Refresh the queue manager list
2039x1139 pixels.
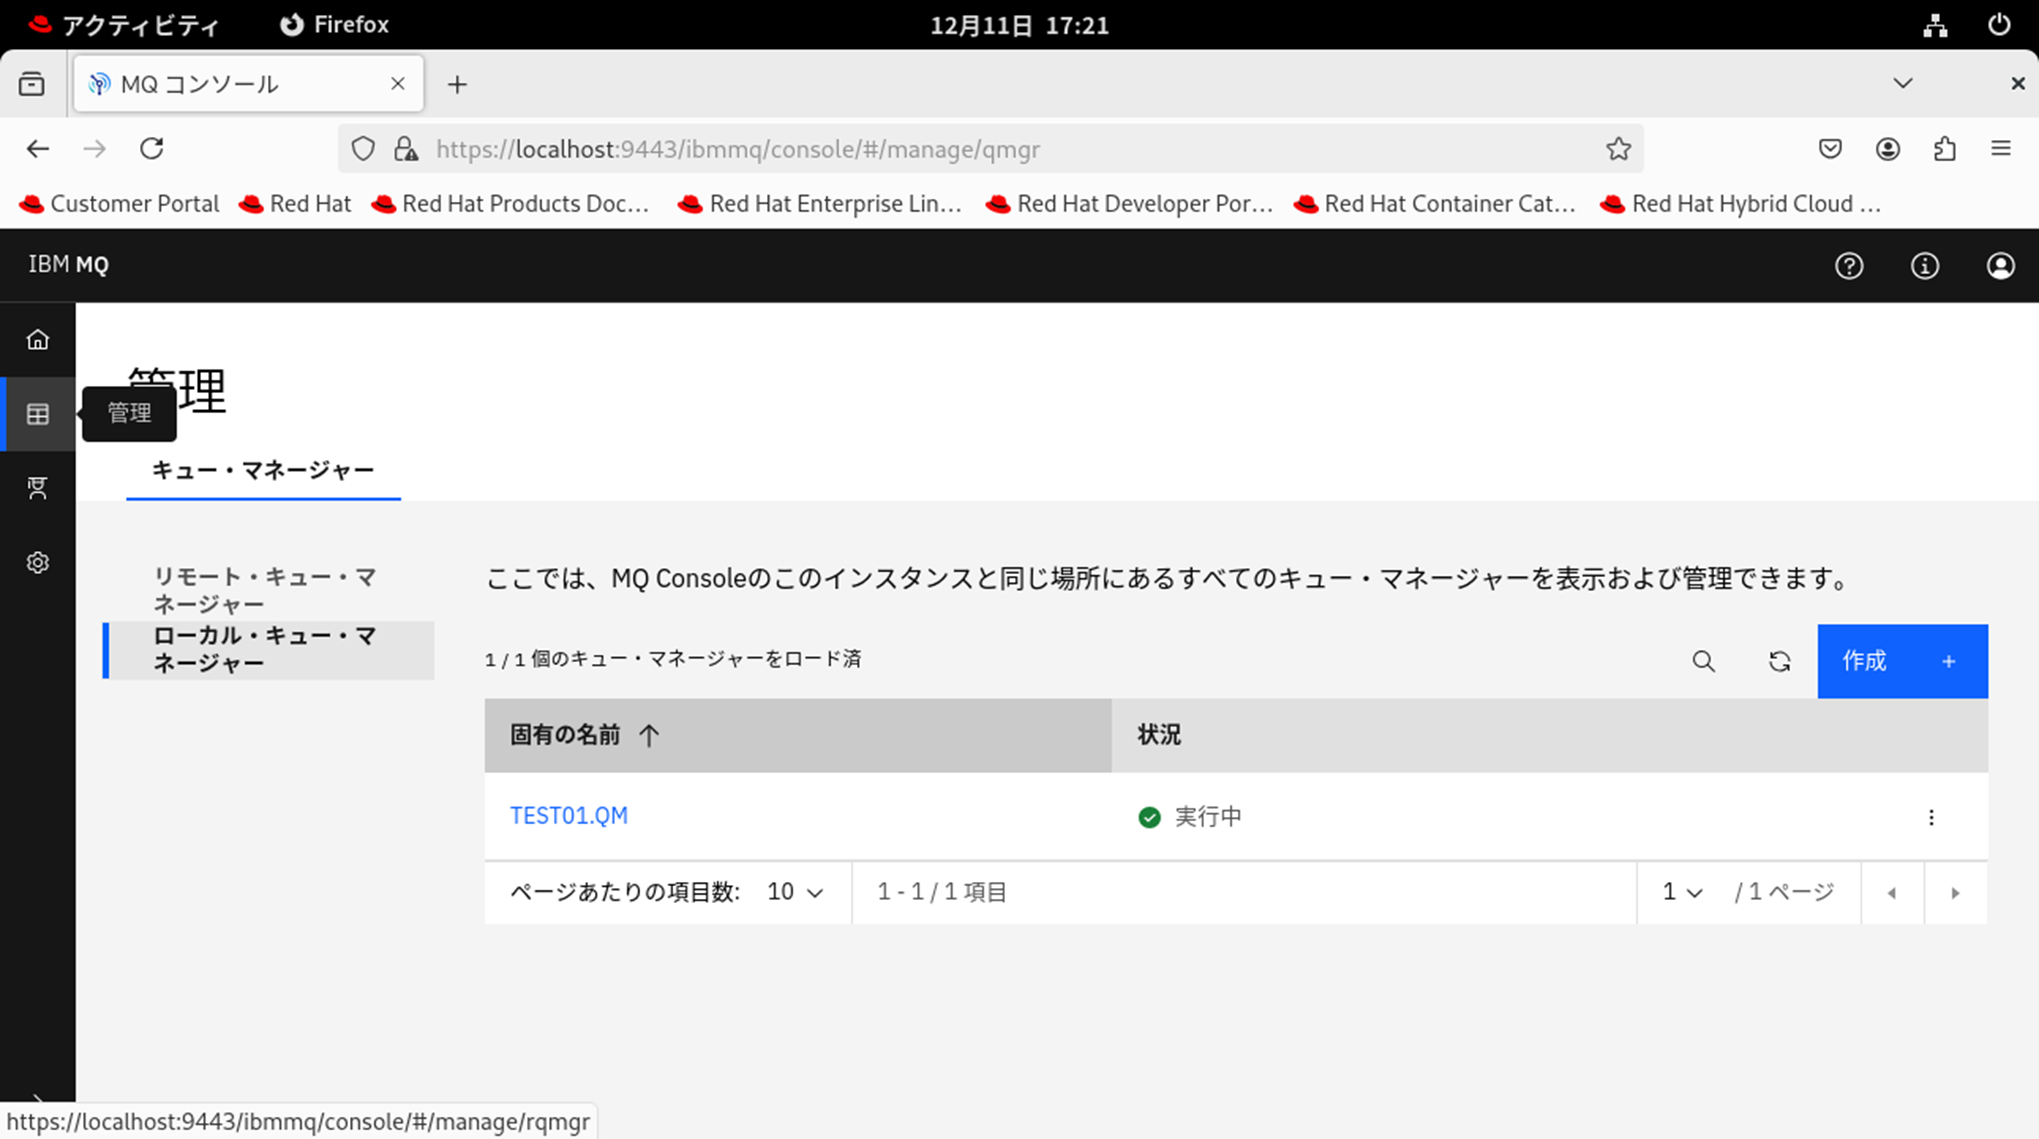point(1779,662)
